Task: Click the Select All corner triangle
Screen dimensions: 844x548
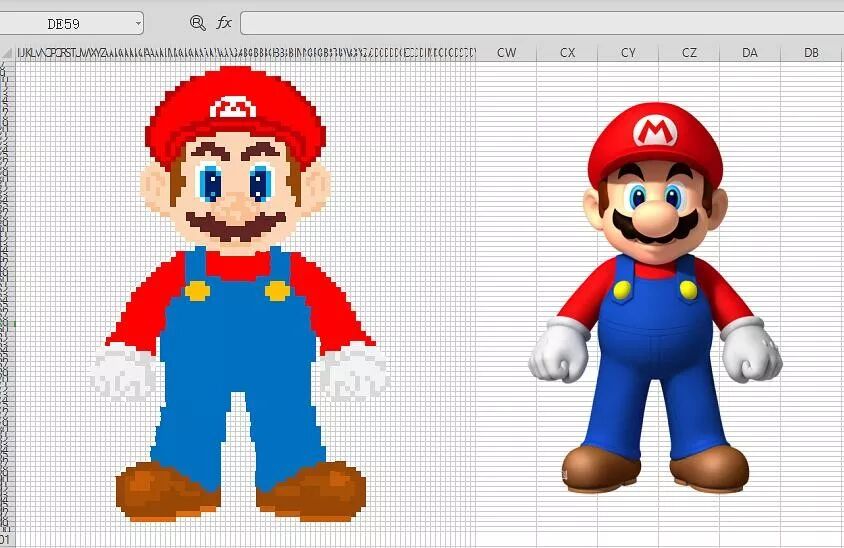Action: click(x=8, y=53)
